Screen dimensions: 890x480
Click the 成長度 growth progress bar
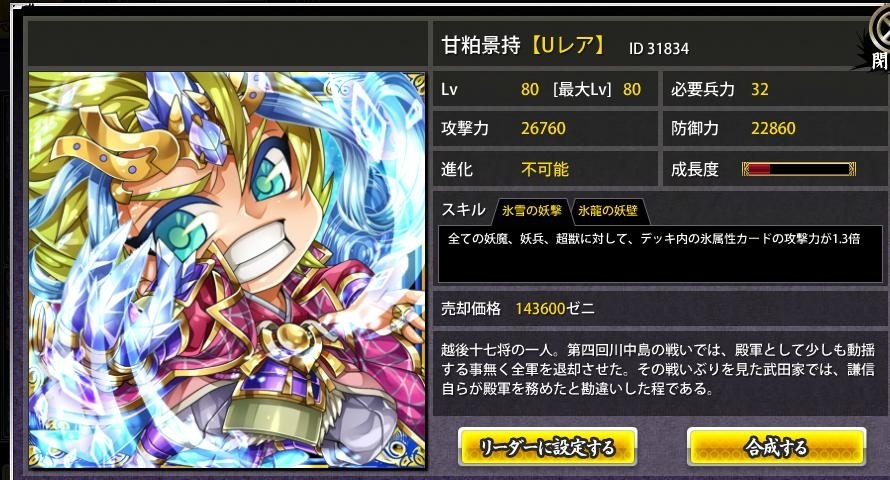pos(799,169)
